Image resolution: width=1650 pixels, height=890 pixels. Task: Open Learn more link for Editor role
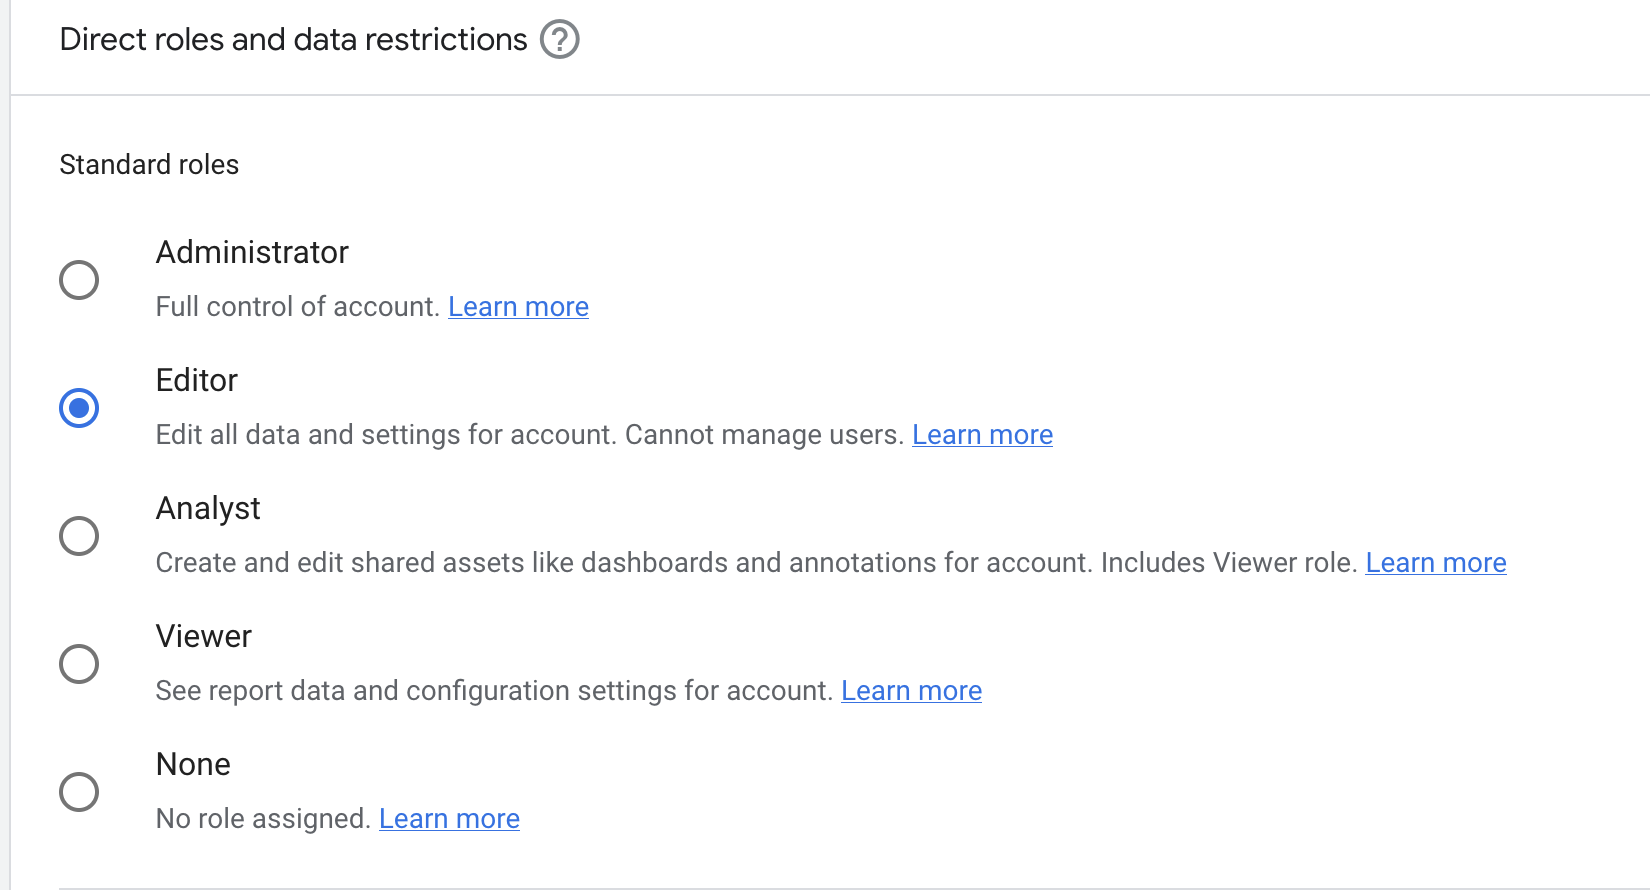[982, 435]
